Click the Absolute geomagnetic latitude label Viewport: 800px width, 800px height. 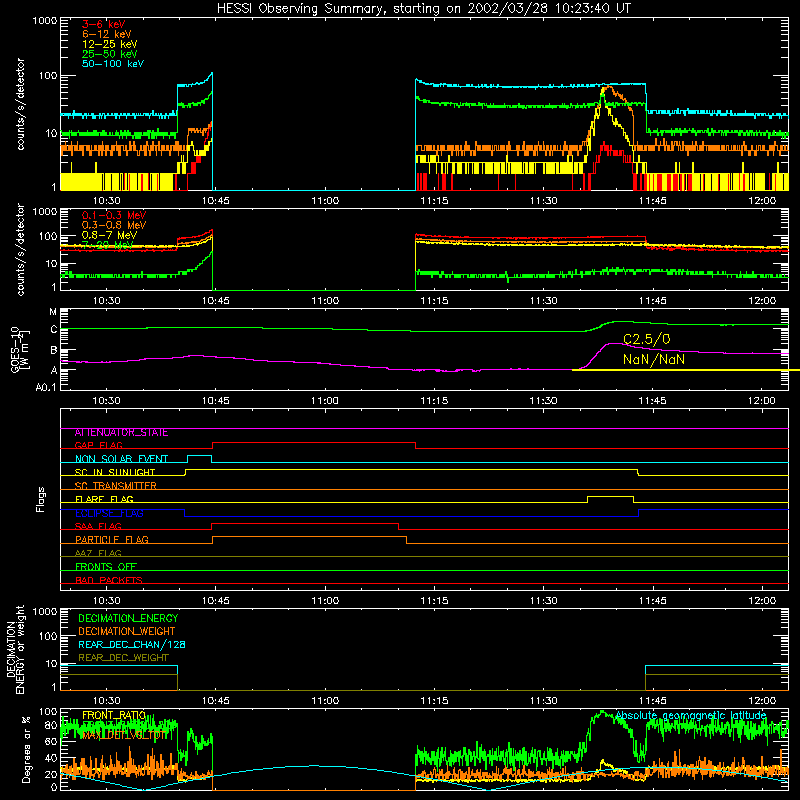690,715
